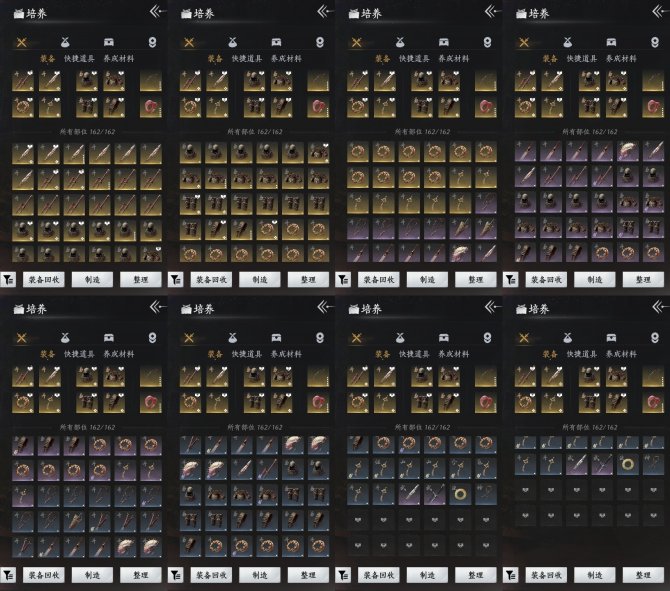670x591 pixels.
Task: Click back arrow in top row first panel
Action: tap(158, 12)
